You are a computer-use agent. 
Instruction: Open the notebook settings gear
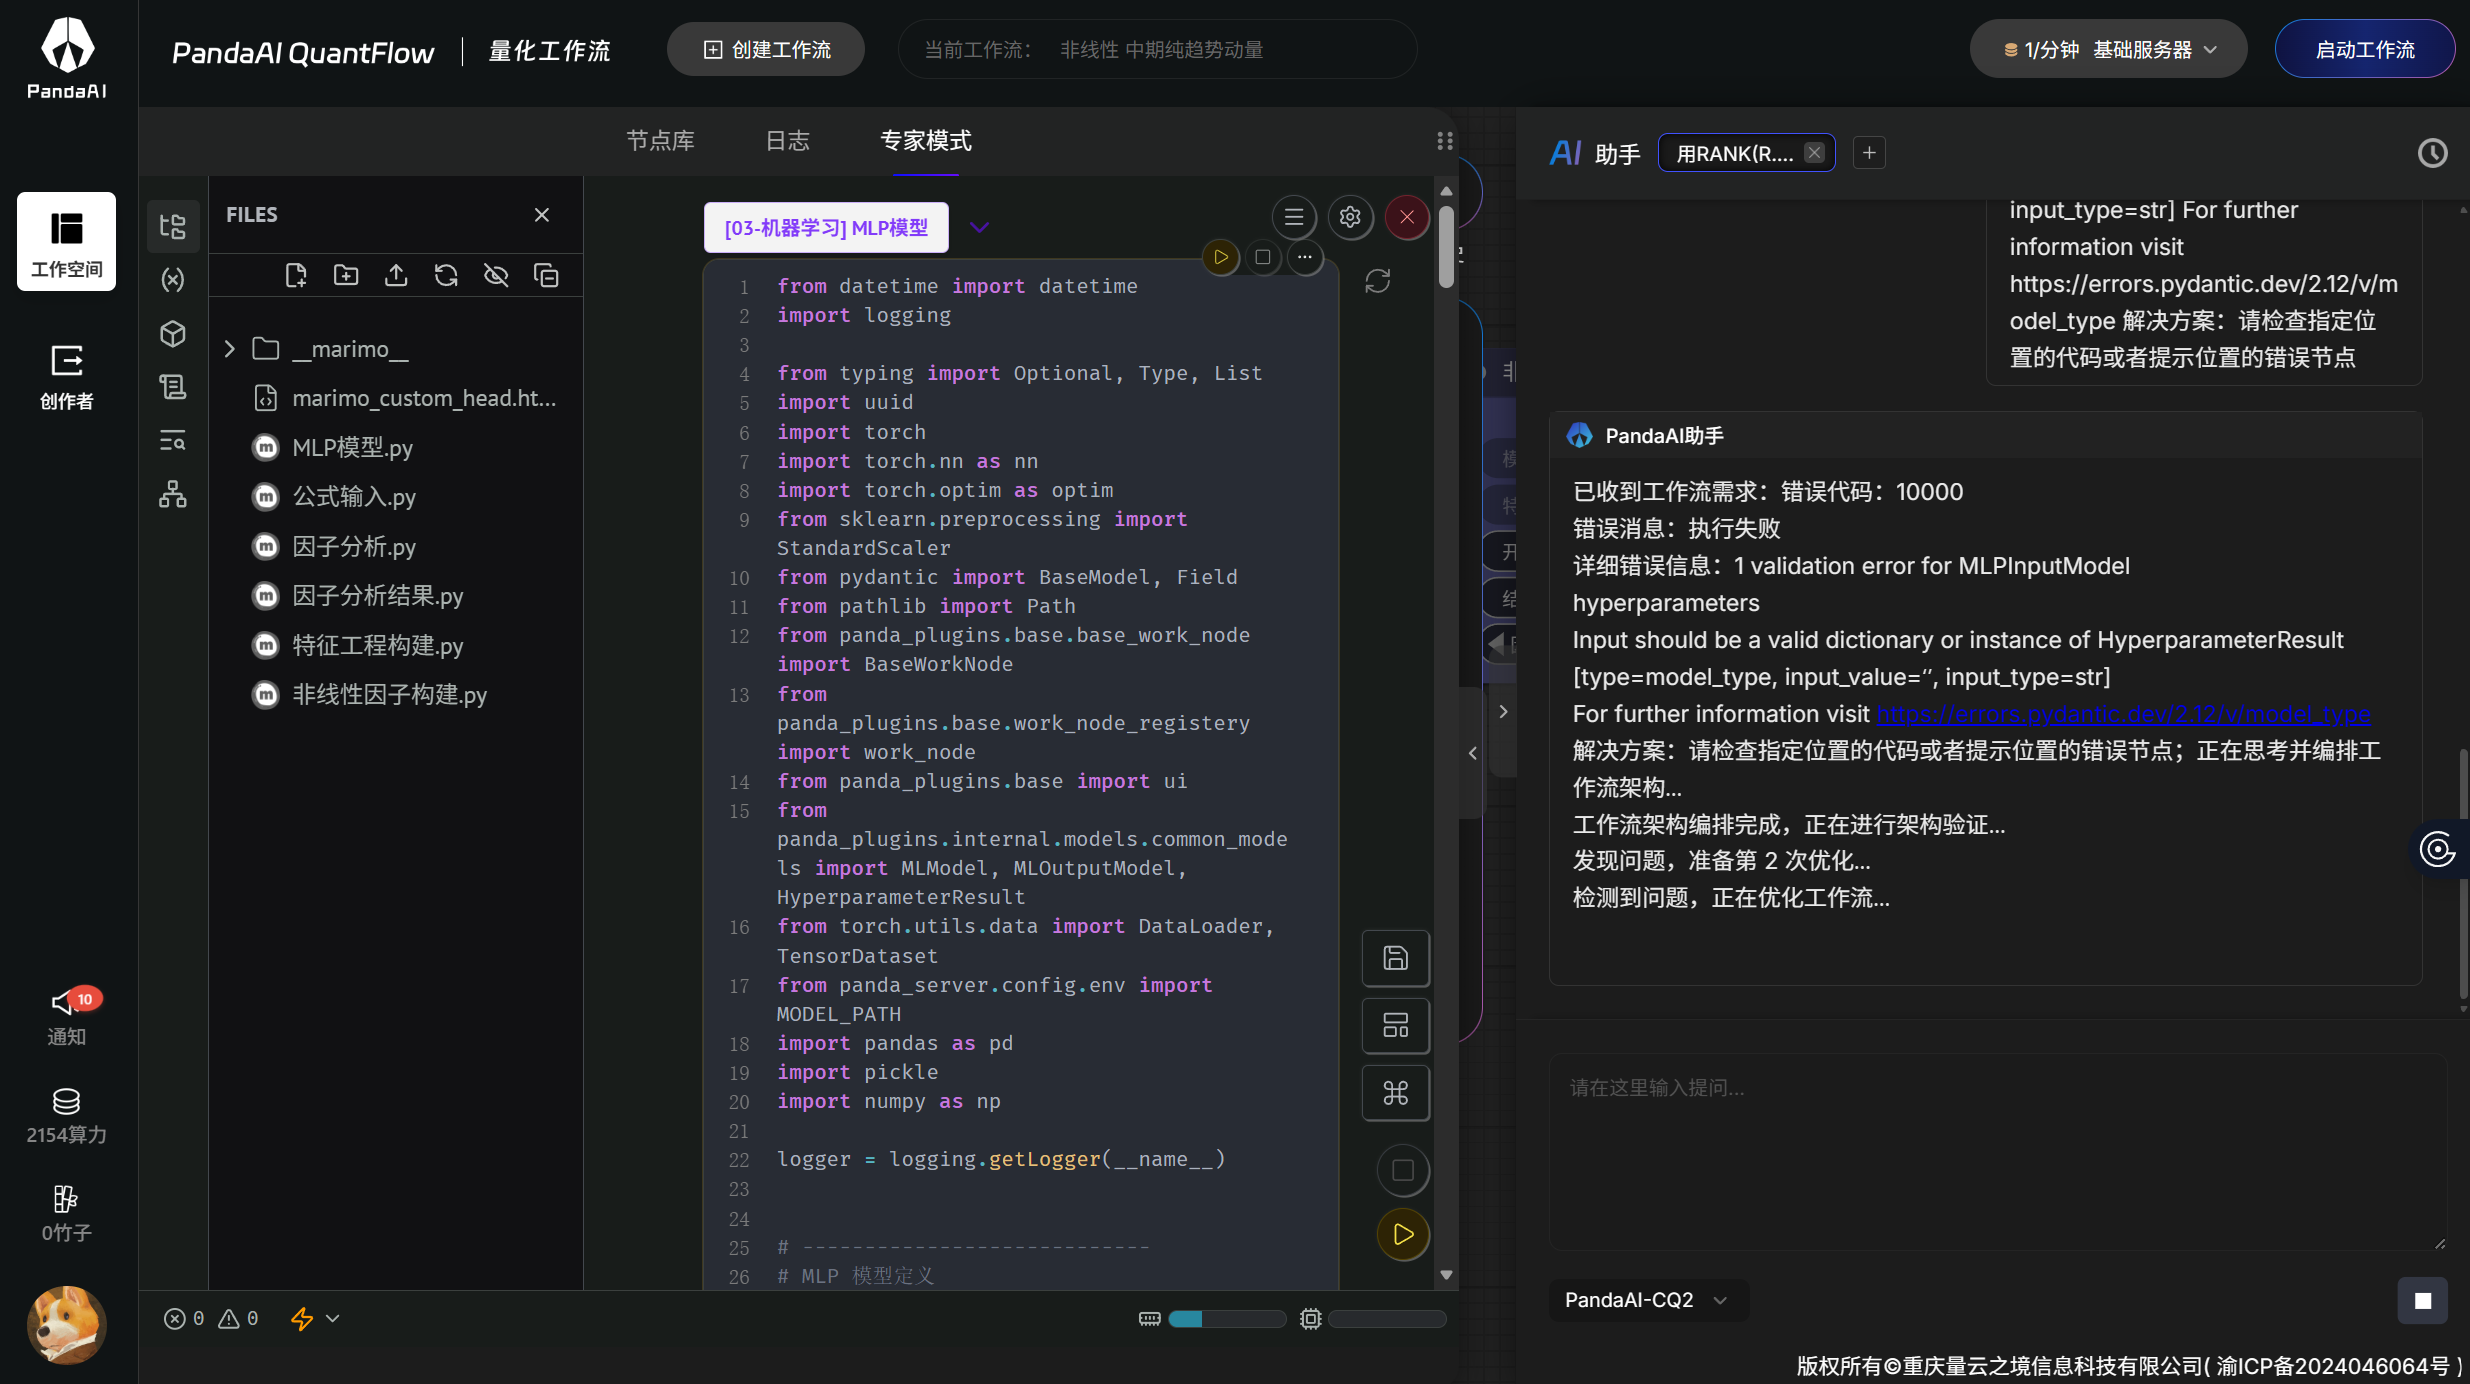pos(1350,217)
